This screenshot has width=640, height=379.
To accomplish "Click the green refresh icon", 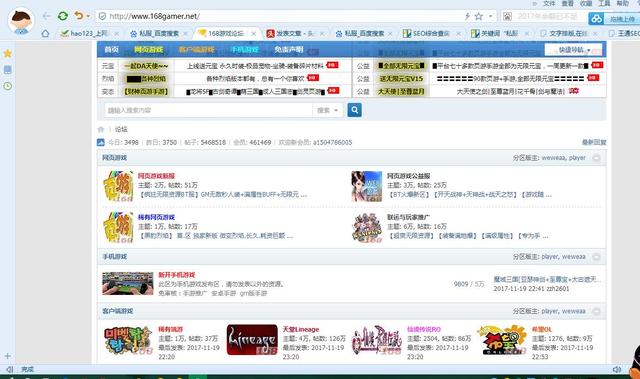I will tap(63, 16).
